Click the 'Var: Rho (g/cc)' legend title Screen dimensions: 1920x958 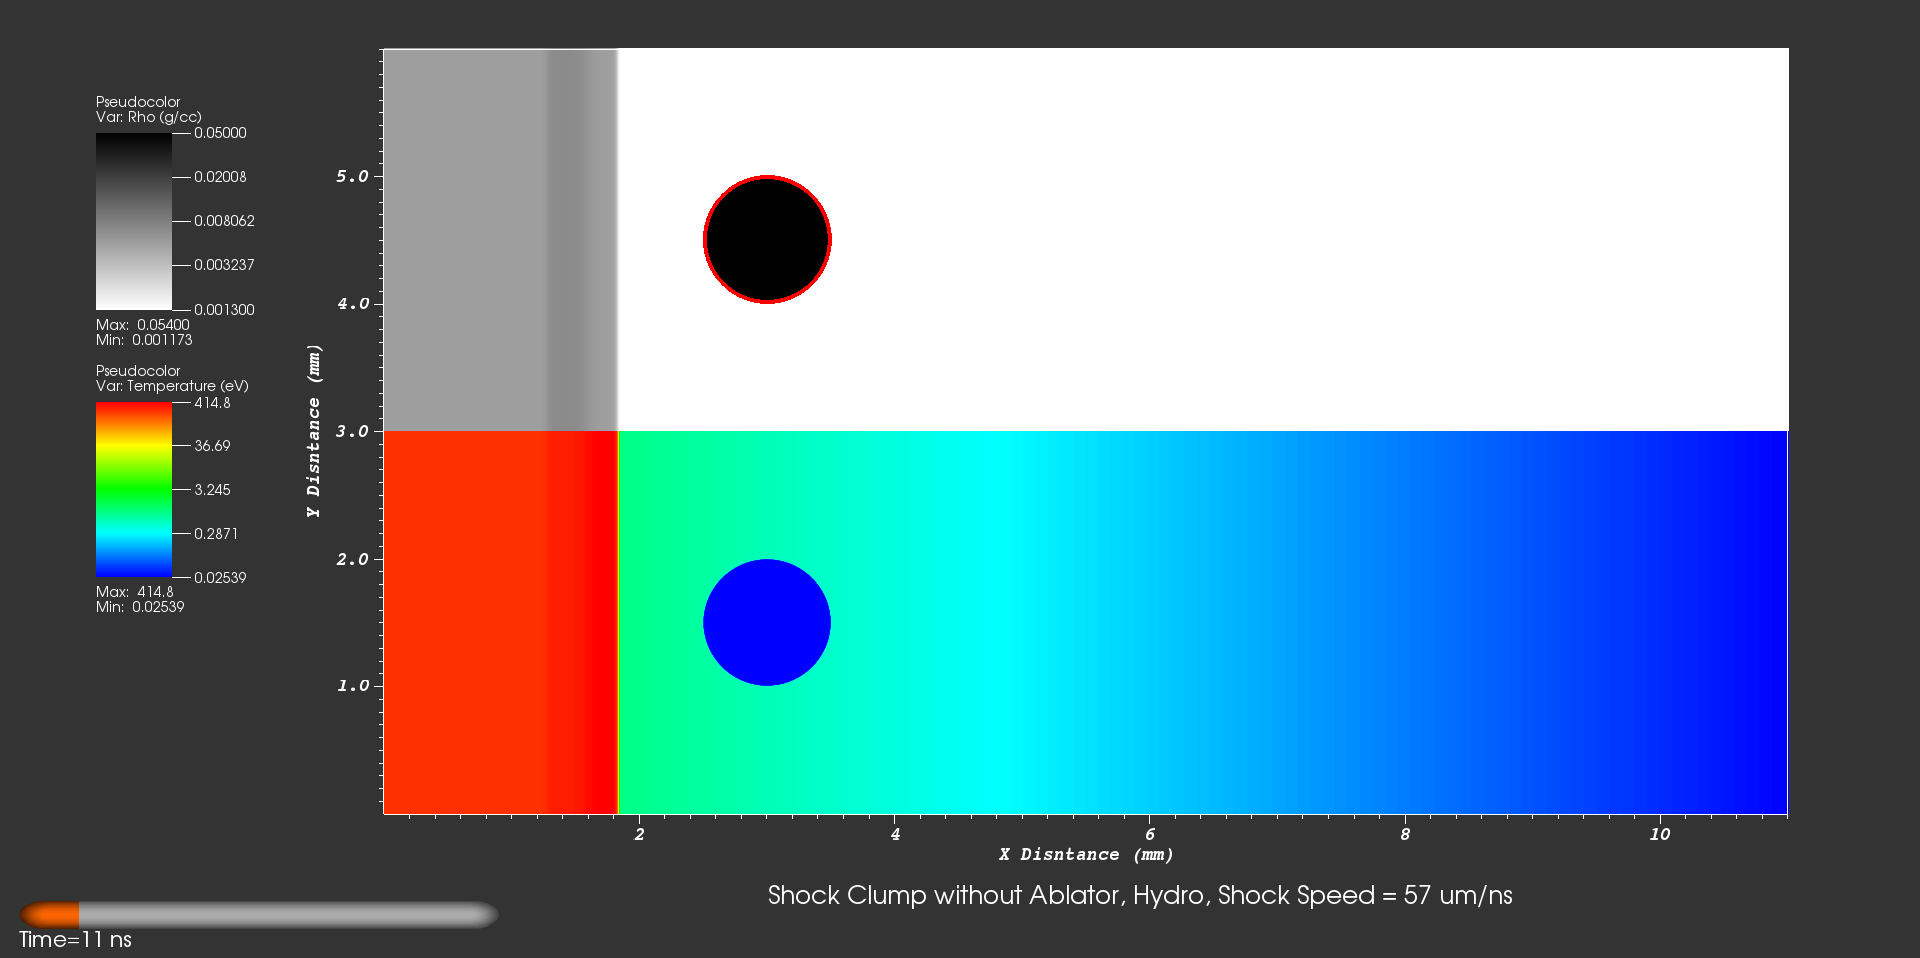point(149,117)
